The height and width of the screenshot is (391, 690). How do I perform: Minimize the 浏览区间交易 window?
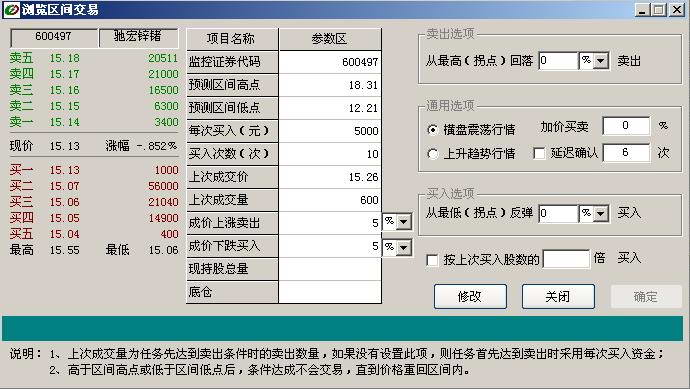coord(642,10)
